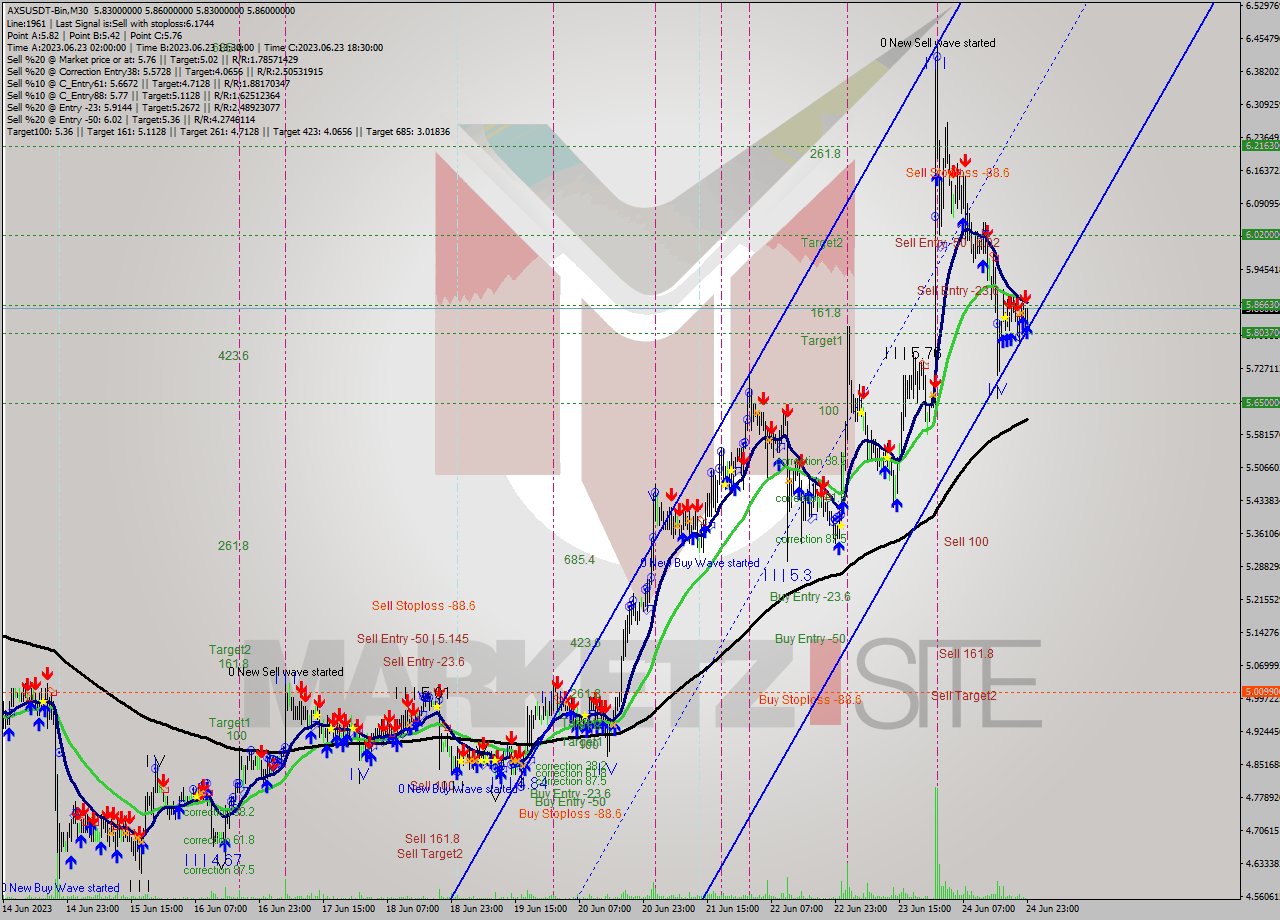Image resolution: width=1280 pixels, height=920 pixels.
Task: Click the '14 Jun 2023' time axis label
Action: pos(25,909)
